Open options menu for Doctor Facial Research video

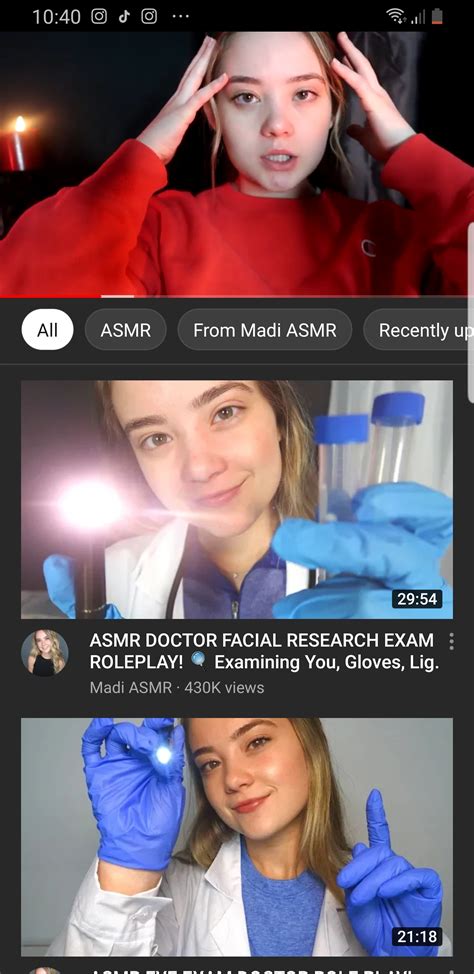451,641
